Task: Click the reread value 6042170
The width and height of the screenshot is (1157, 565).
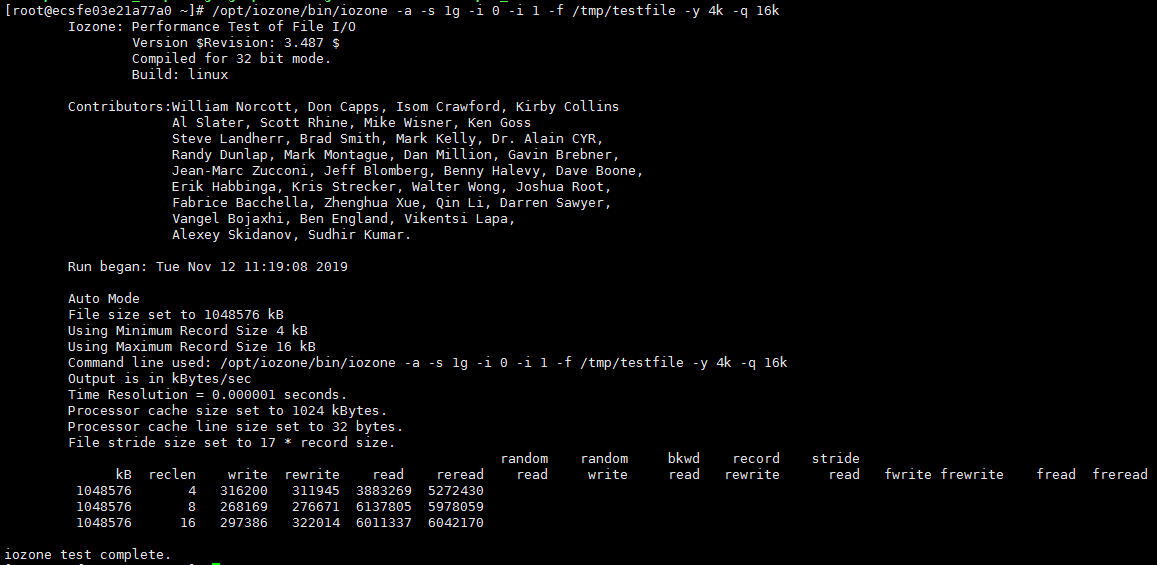Action: click(455, 523)
